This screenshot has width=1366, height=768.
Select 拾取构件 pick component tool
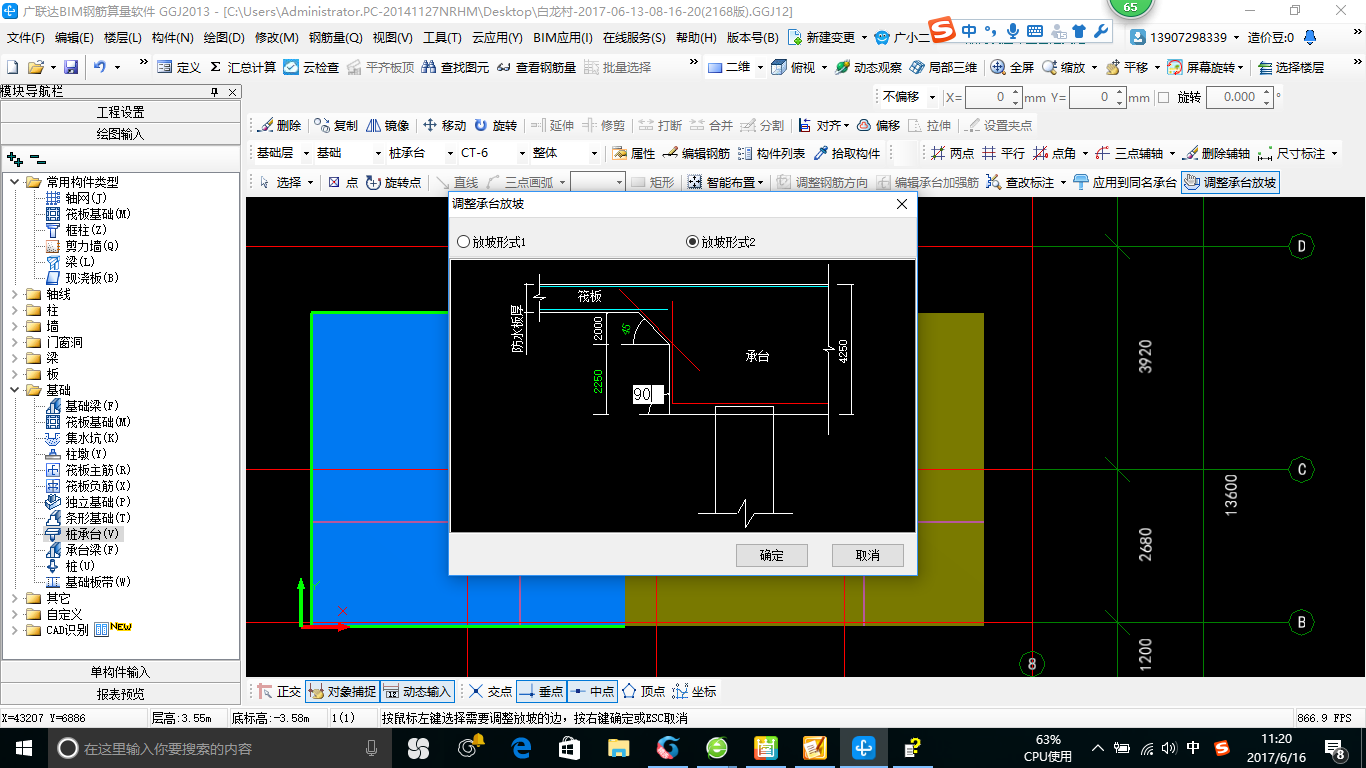847,153
